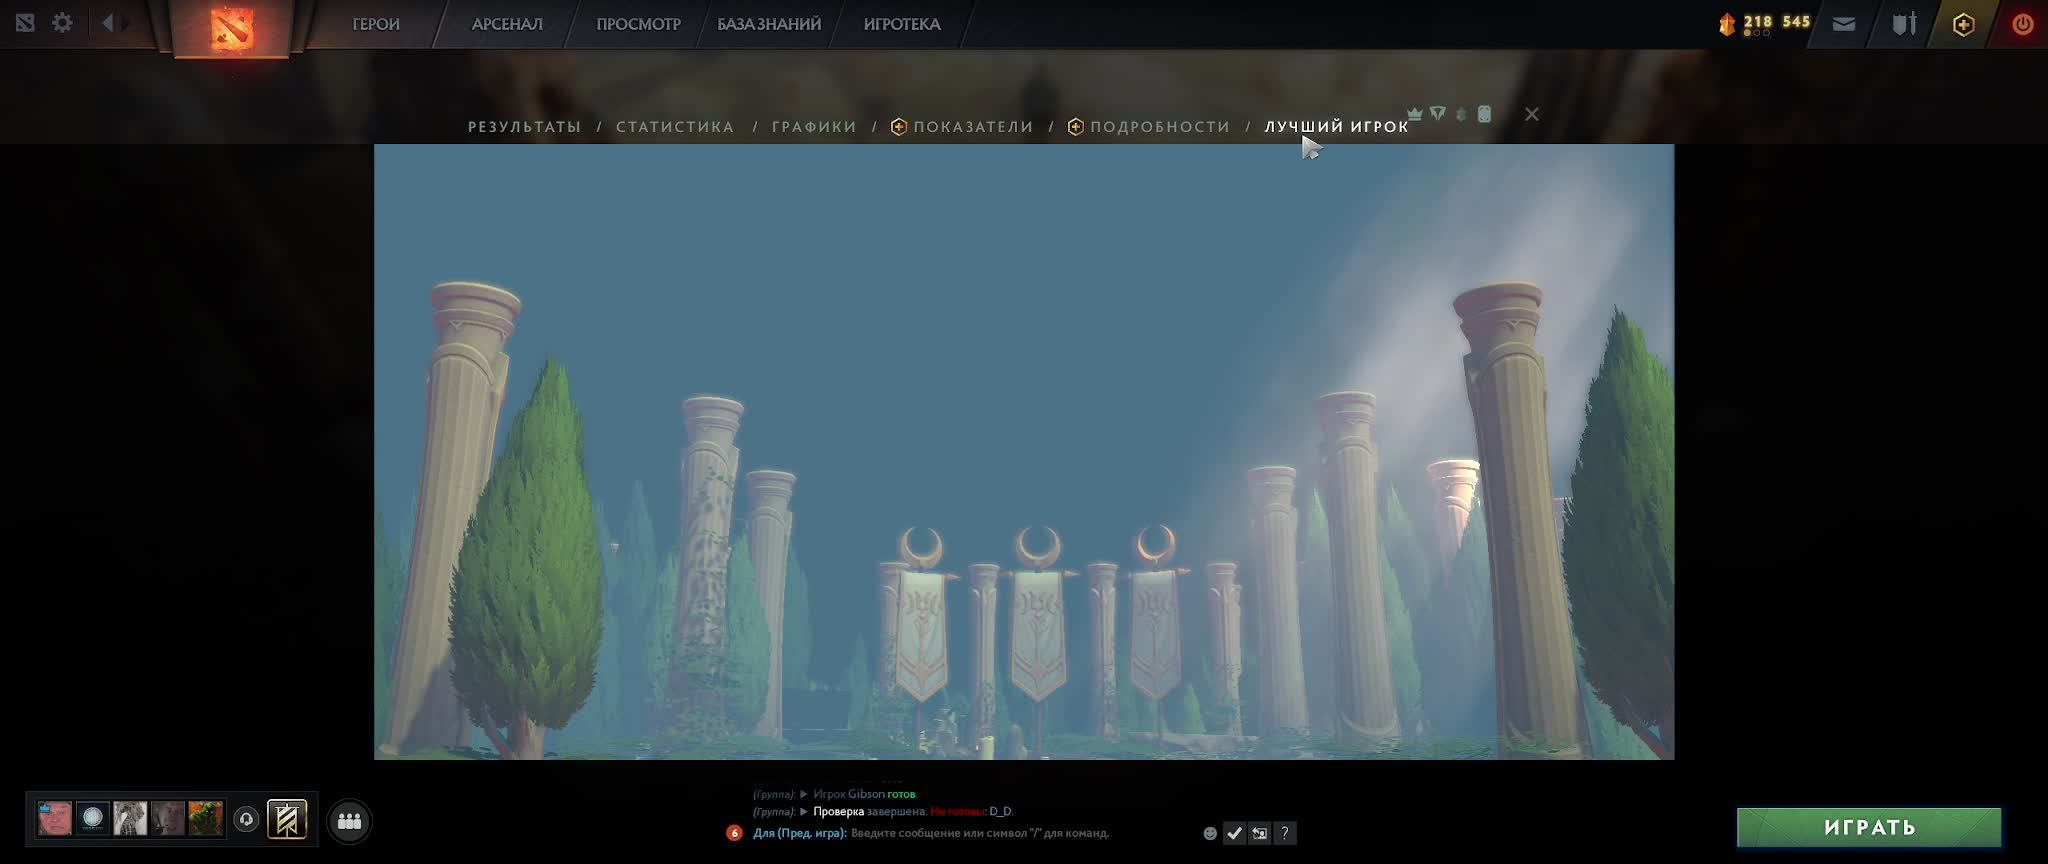Open the Dota Plus icon beside ПОДРОБНОСТИ
This screenshot has width=2048, height=864.
coord(1075,127)
